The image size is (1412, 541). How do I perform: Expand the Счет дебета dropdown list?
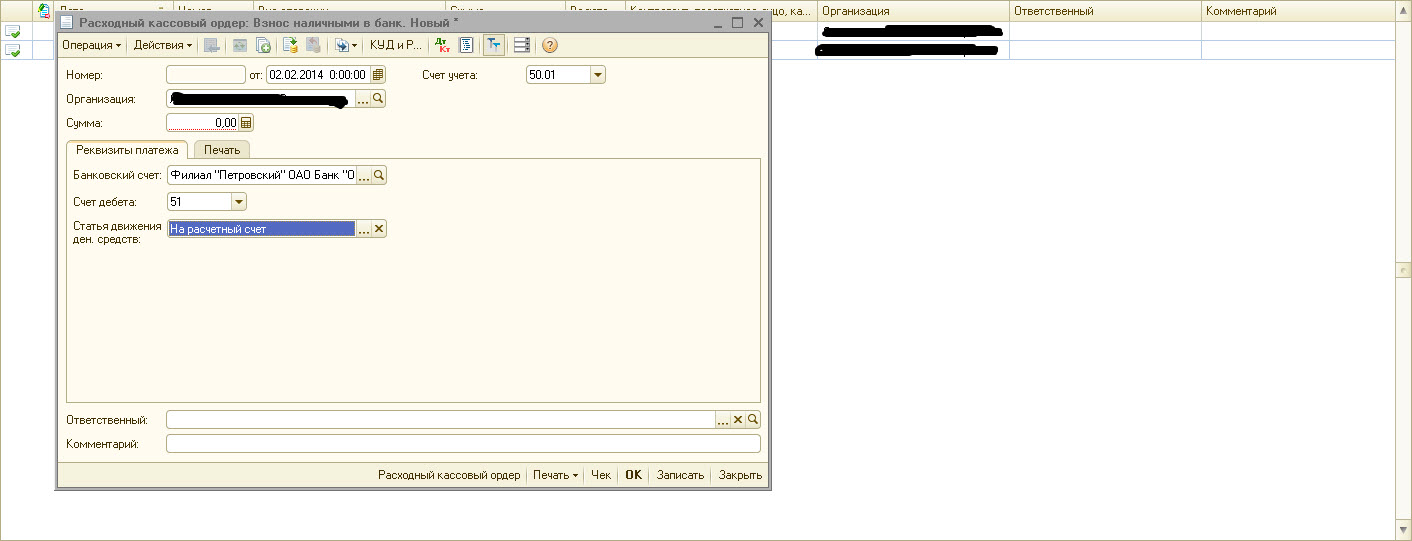238,202
